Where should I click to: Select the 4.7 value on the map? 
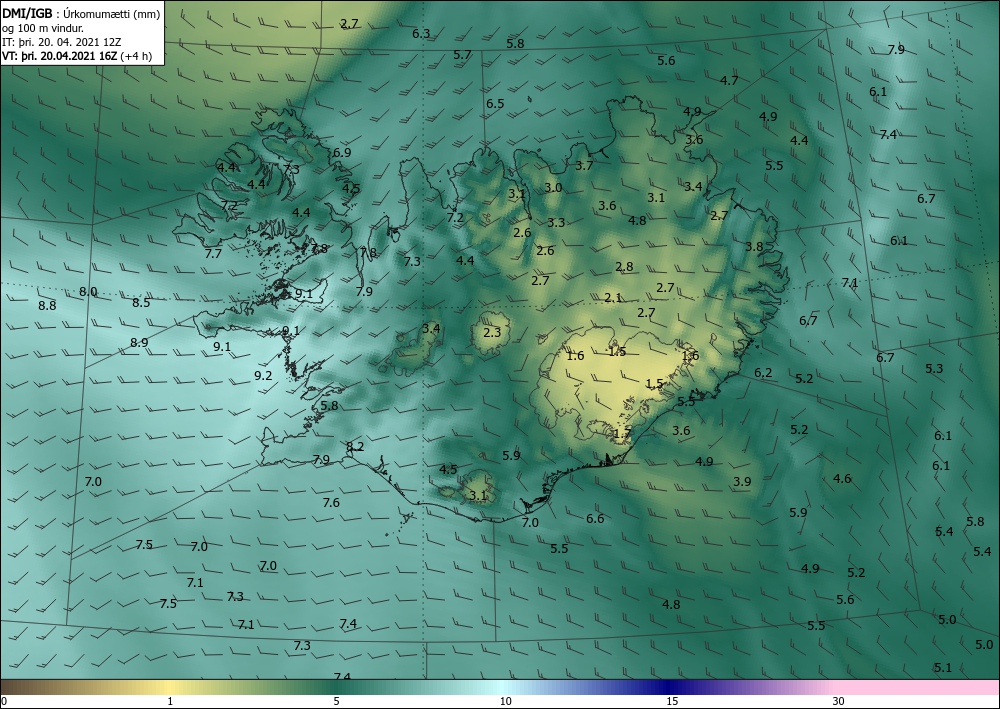[x=729, y=80]
